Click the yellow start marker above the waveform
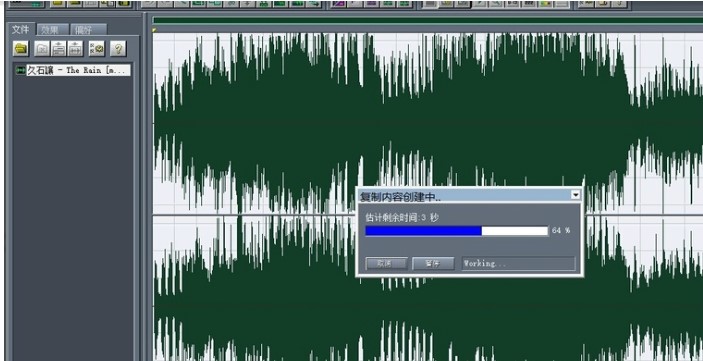This screenshot has width=703, height=361. pos(154,30)
